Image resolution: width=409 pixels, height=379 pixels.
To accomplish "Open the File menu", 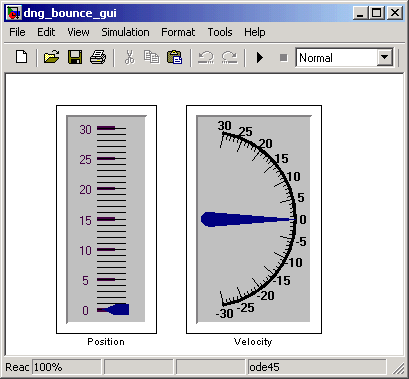I will [x=17, y=32].
